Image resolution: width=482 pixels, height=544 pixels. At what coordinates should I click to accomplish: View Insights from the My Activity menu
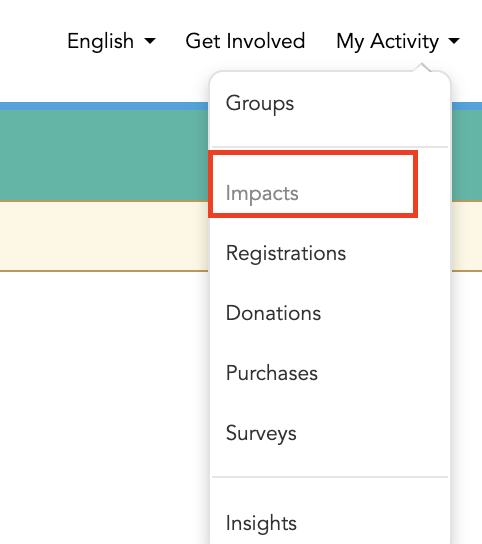tap(261, 523)
